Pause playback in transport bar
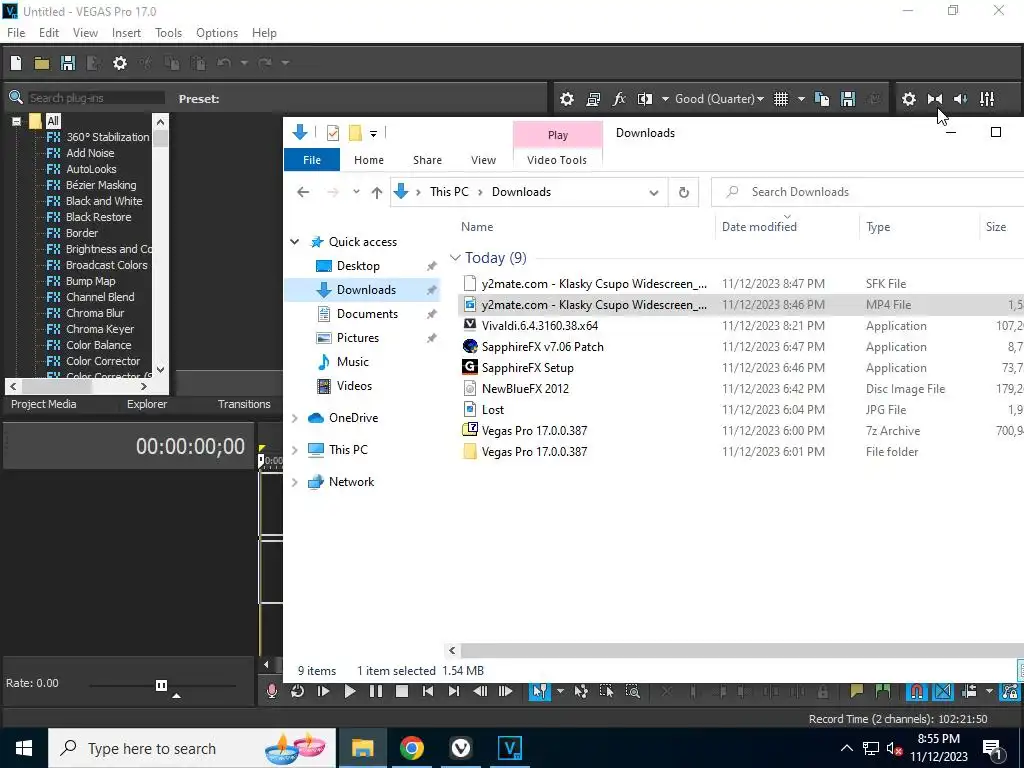 coord(376,691)
